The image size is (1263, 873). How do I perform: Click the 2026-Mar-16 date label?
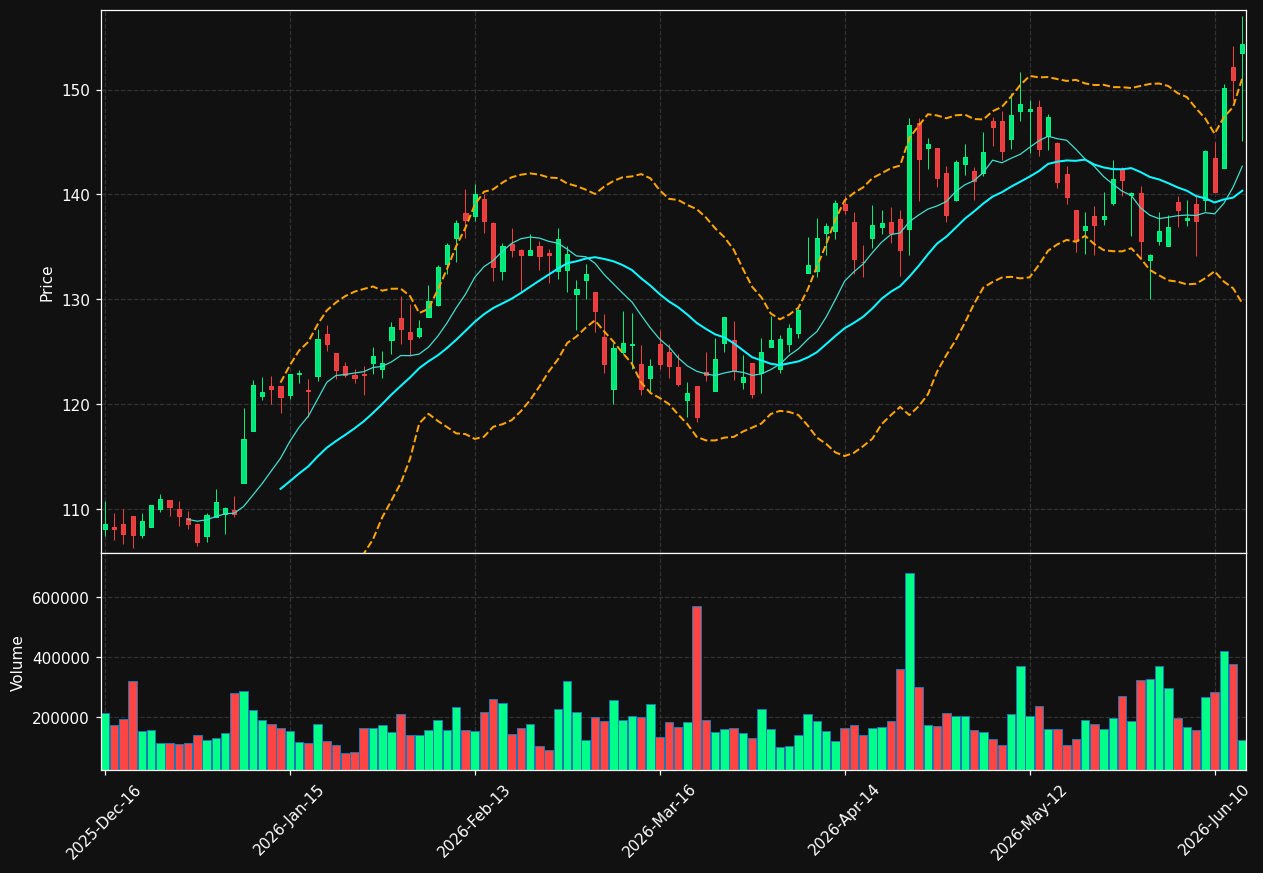click(x=660, y=822)
